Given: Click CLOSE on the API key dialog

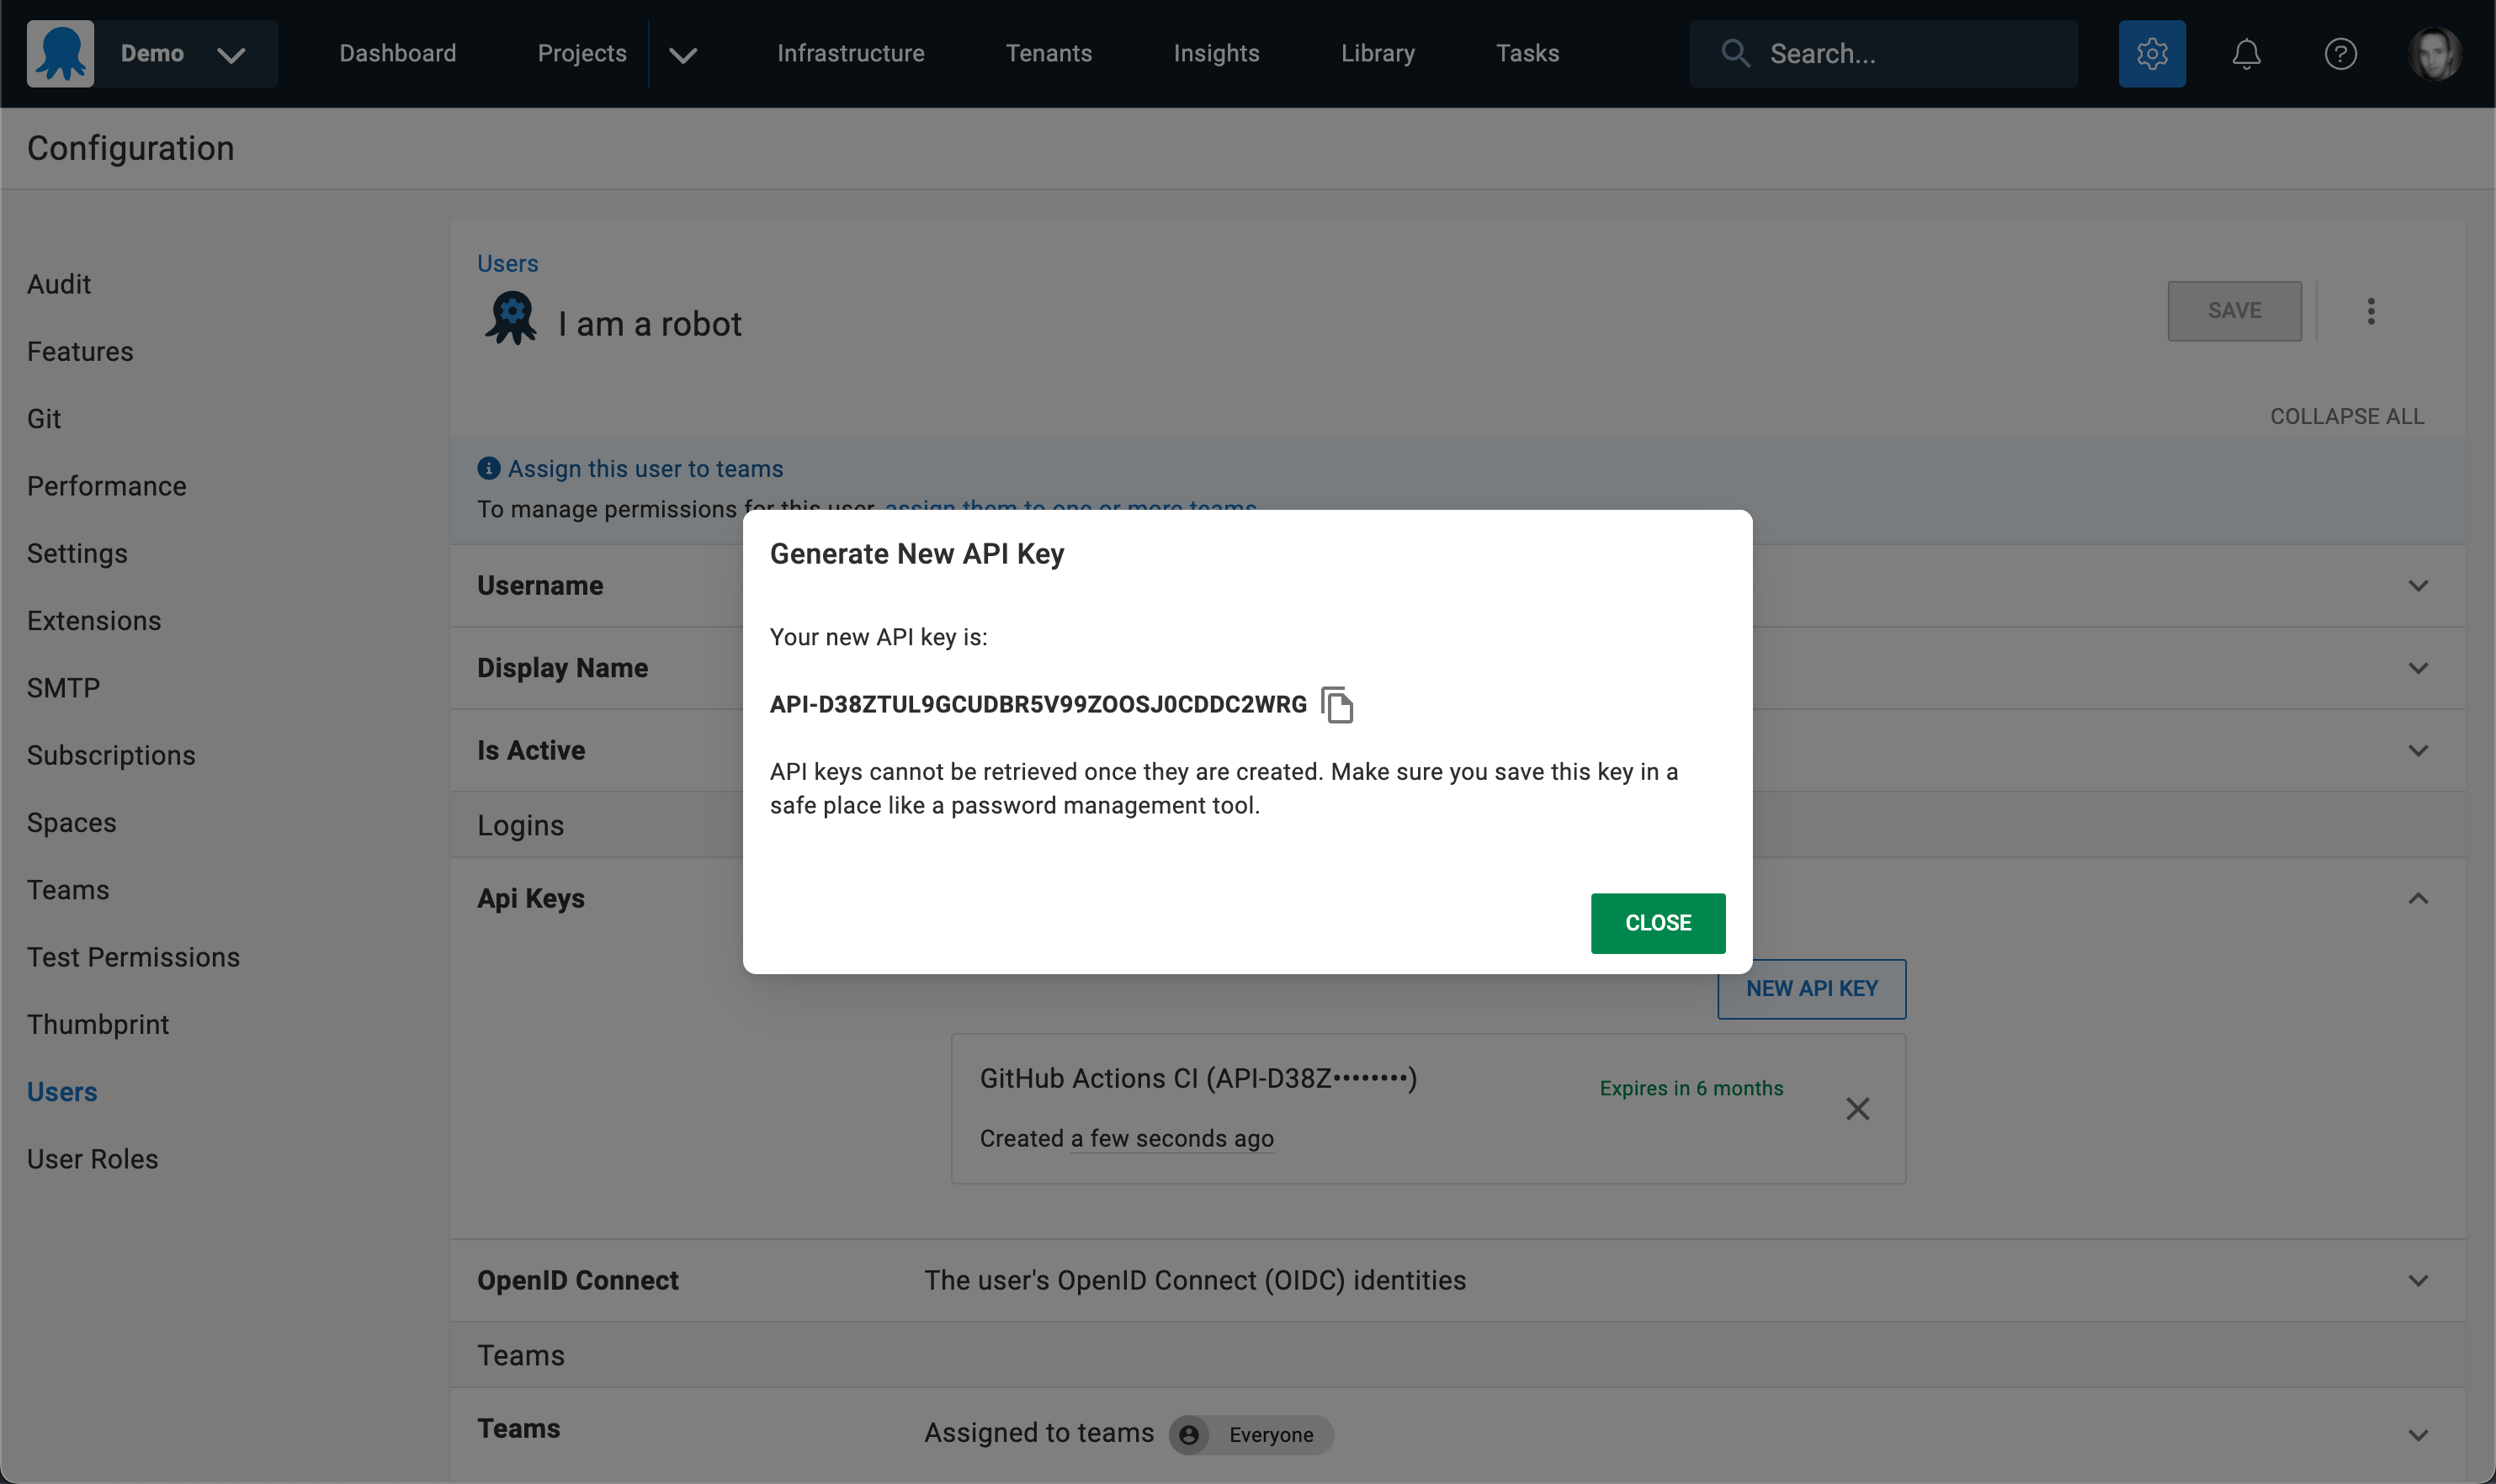Looking at the screenshot, I should [1657, 922].
